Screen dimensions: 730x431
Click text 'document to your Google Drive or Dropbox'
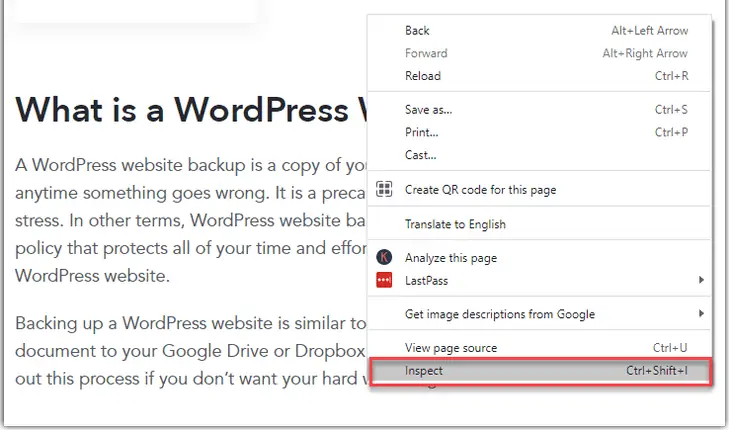tap(190, 351)
